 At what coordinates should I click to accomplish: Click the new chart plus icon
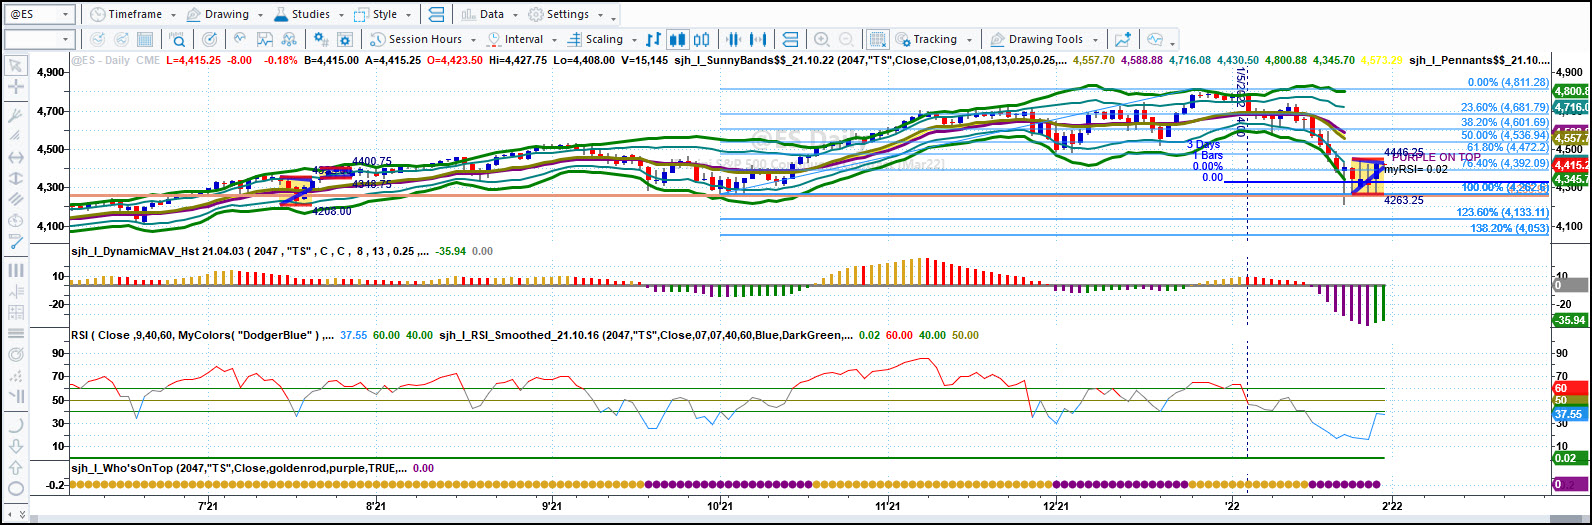point(1123,40)
